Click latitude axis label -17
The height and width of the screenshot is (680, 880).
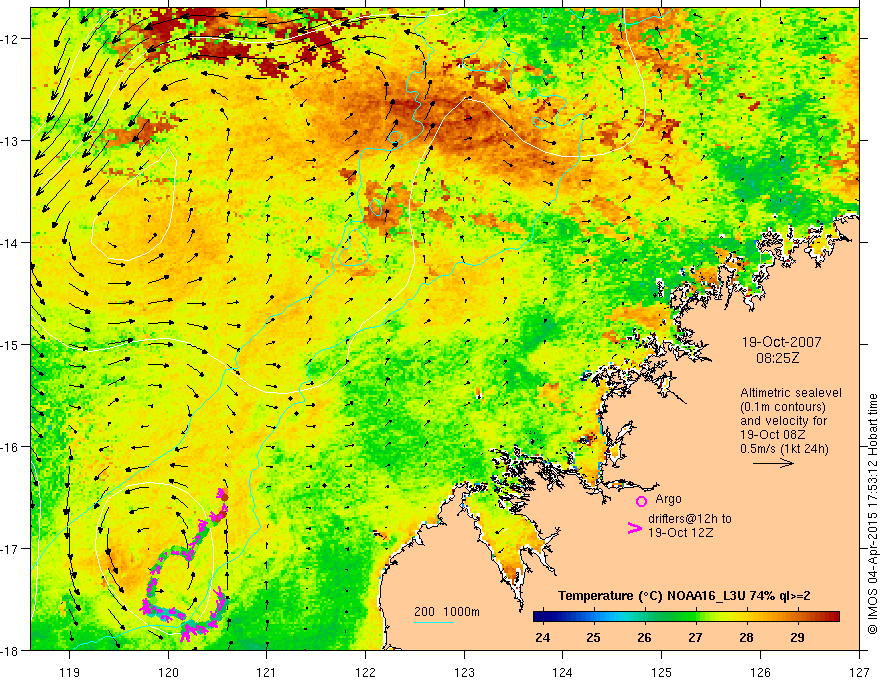[11, 549]
